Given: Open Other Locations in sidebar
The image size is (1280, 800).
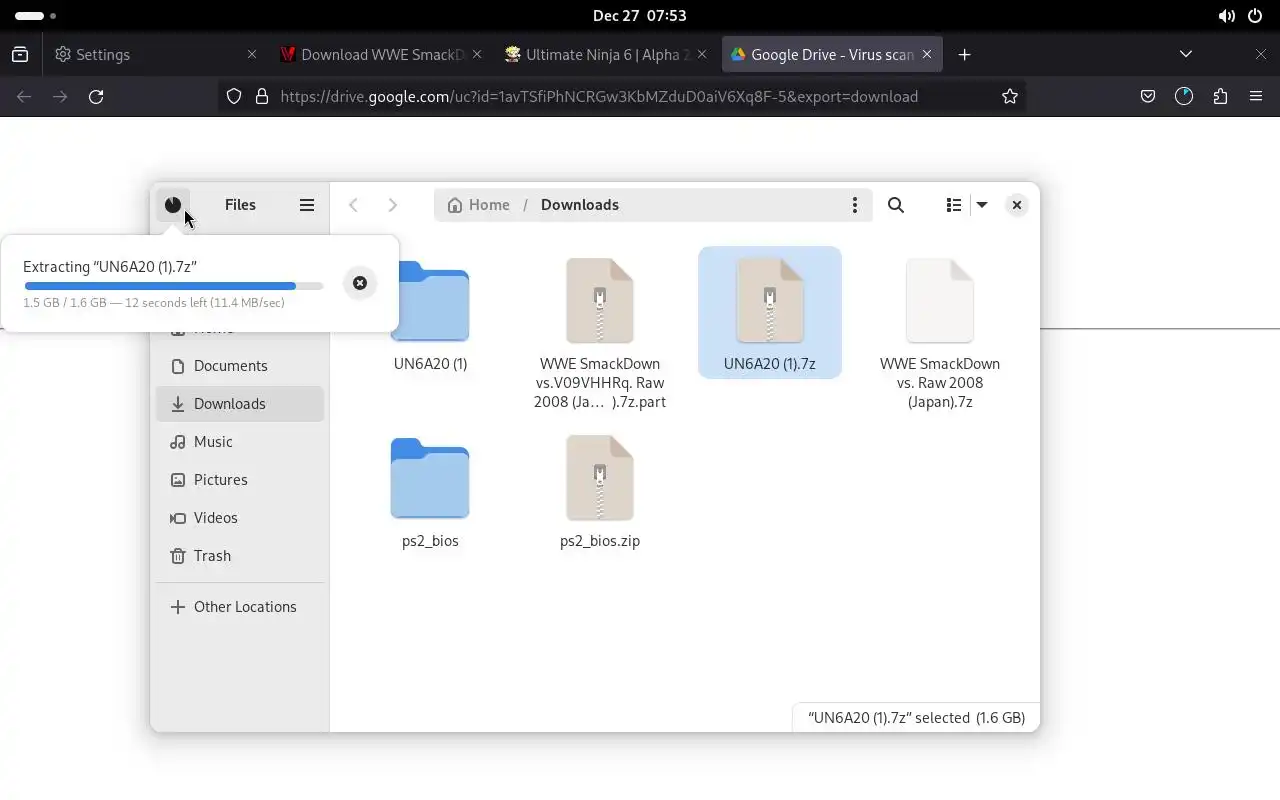Looking at the screenshot, I should pos(240,607).
